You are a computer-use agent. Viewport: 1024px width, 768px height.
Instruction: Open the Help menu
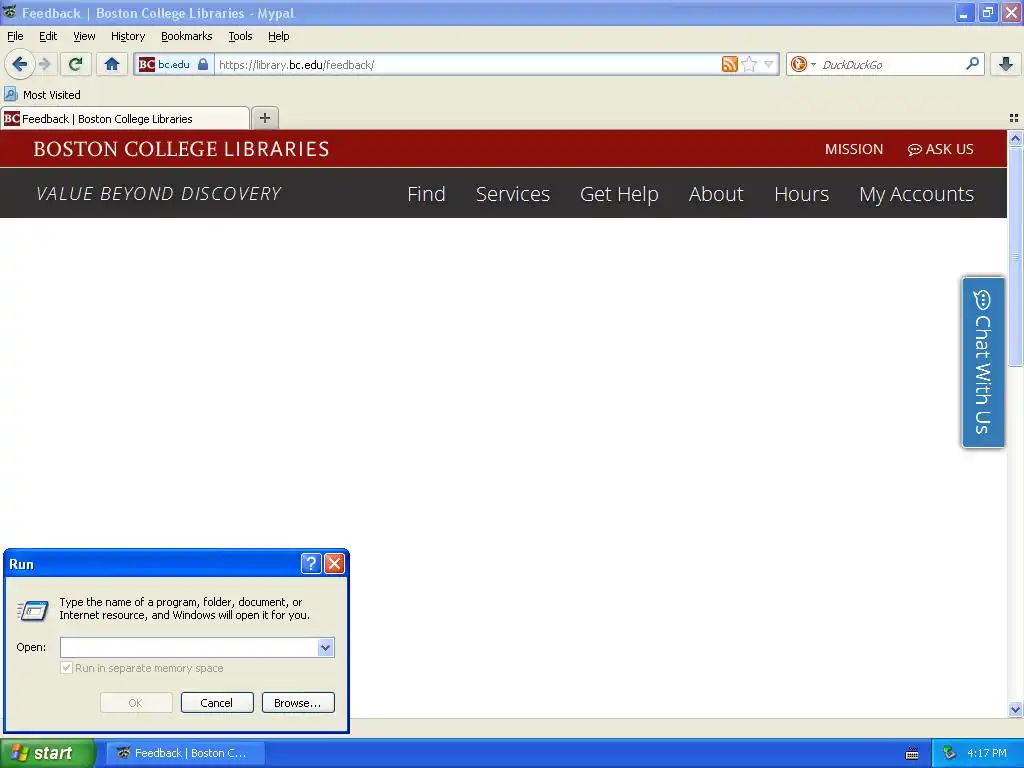(278, 36)
